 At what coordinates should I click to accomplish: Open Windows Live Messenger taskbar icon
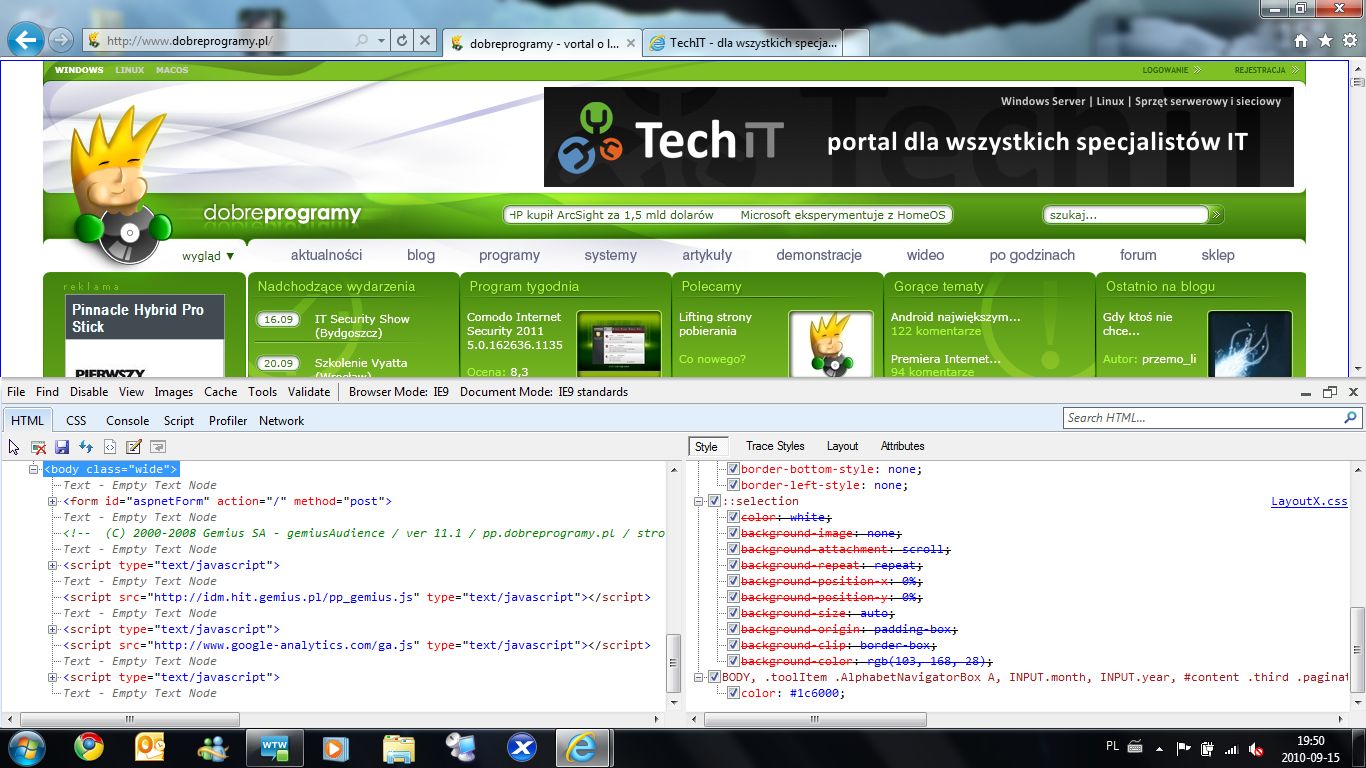pyautogui.click(x=213, y=747)
